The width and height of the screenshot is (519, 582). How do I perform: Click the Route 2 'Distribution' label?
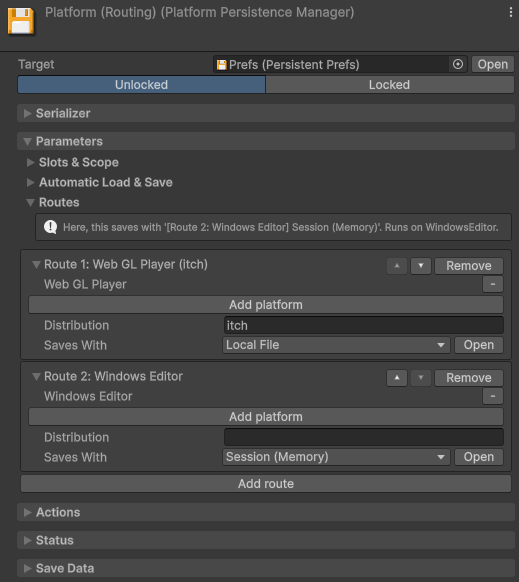(x=76, y=437)
